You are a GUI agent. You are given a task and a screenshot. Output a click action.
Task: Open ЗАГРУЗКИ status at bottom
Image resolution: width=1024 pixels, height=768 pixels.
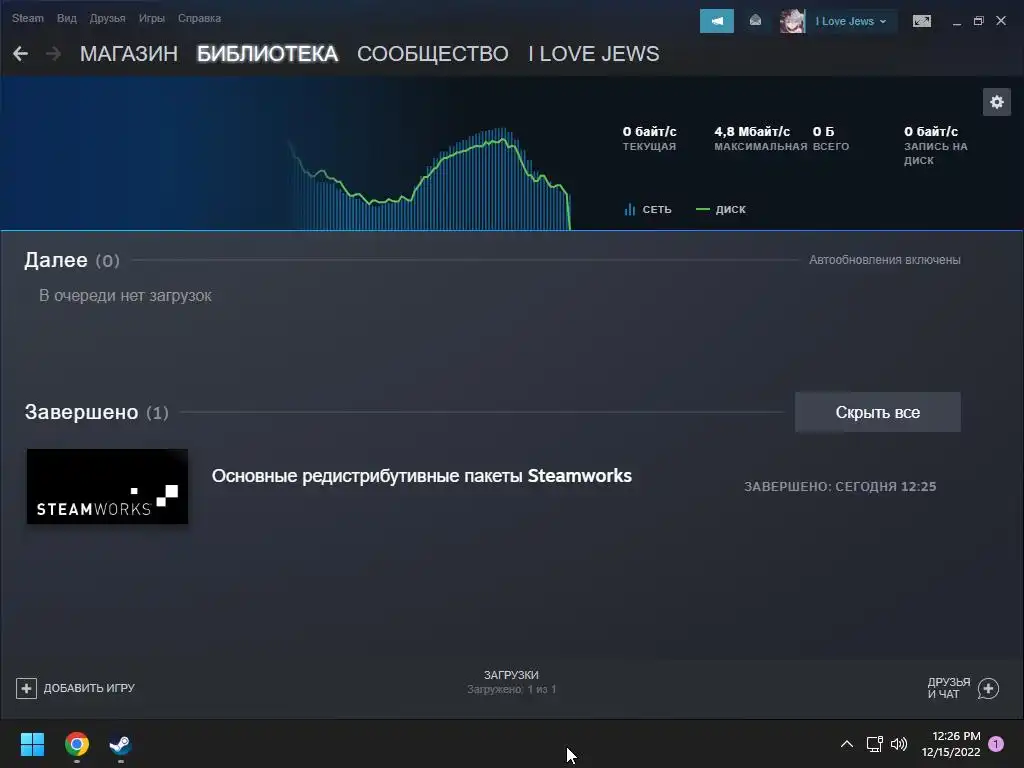pos(511,682)
